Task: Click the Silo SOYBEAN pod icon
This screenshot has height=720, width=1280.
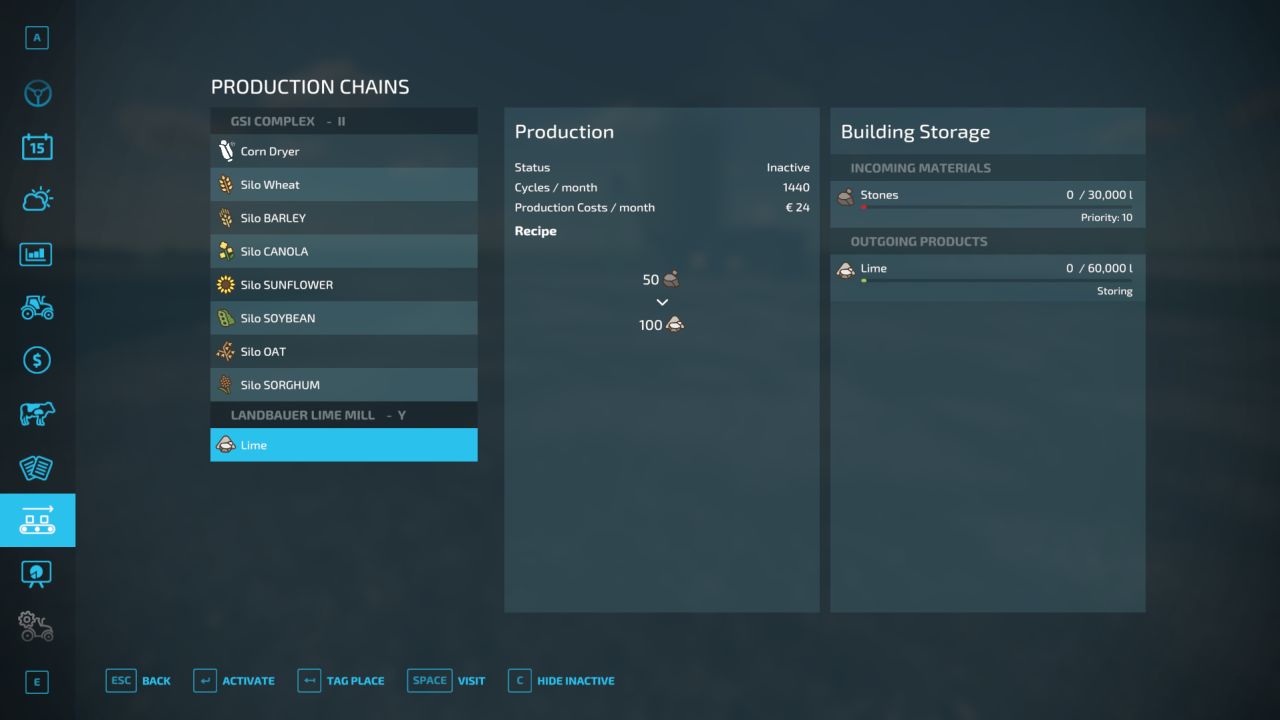Action: pyautogui.click(x=226, y=318)
